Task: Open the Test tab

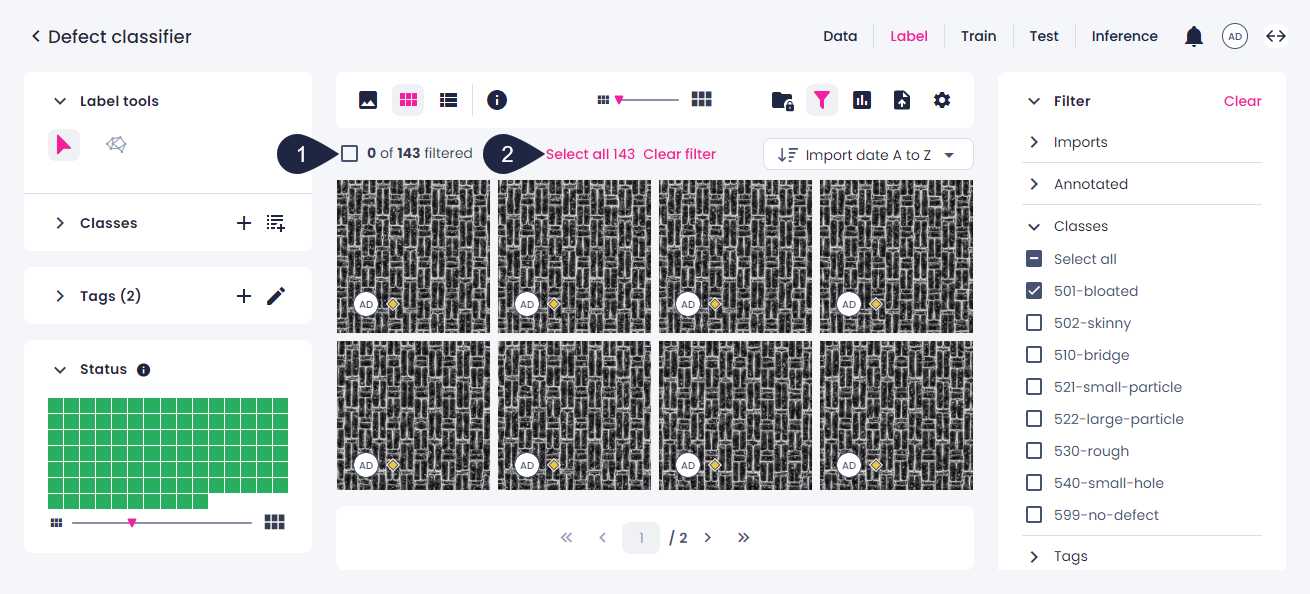Action: click(1044, 36)
